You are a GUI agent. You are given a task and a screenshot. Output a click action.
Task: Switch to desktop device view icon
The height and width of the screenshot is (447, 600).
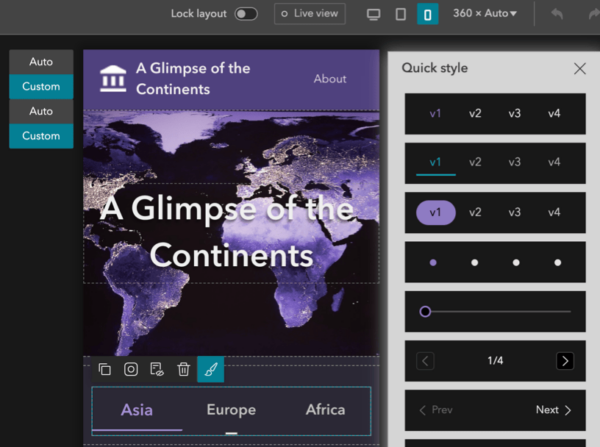coord(373,15)
